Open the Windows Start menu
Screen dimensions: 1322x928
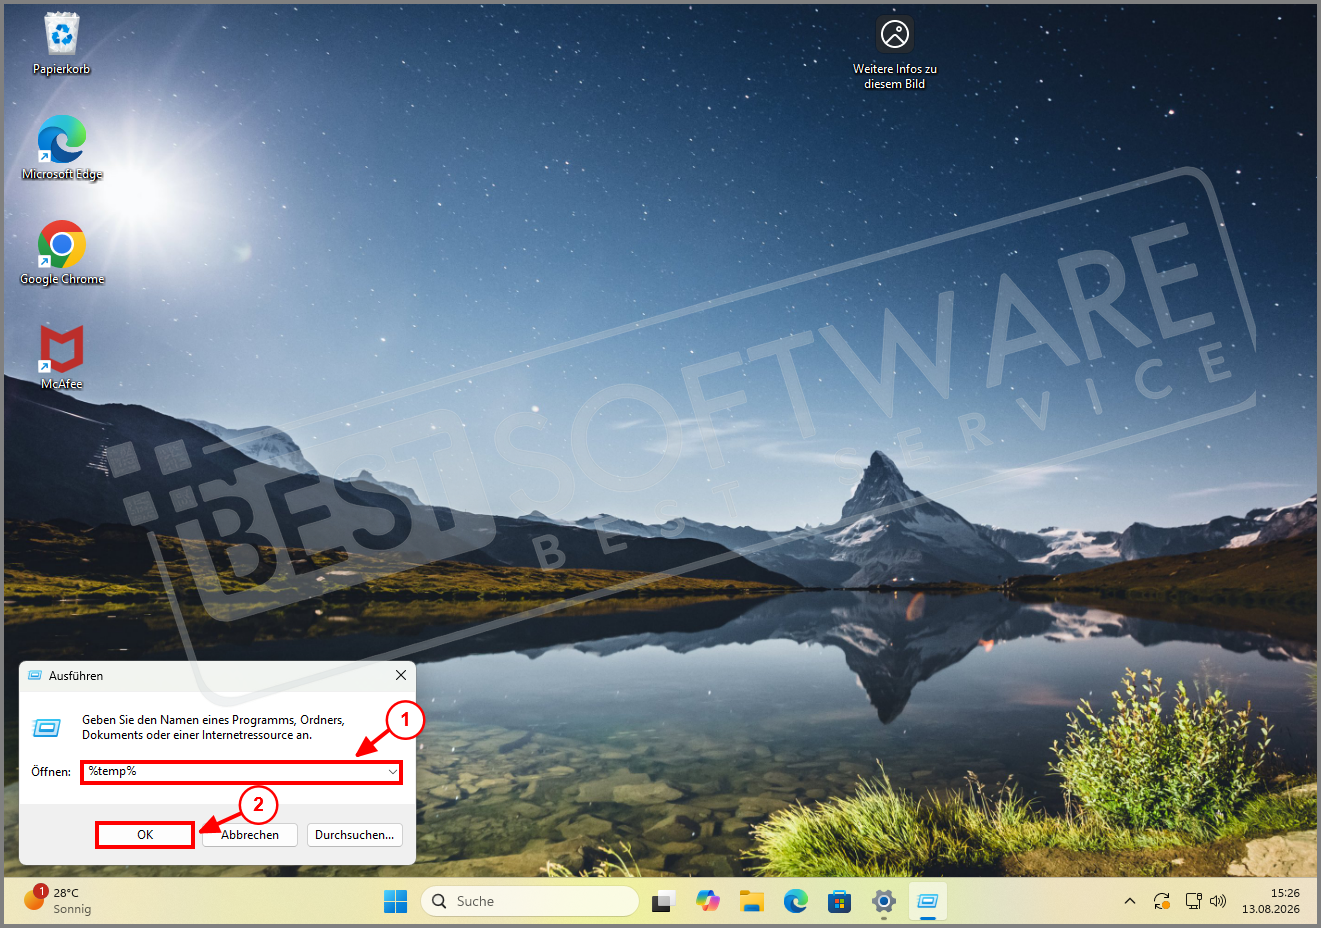coord(396,902)
